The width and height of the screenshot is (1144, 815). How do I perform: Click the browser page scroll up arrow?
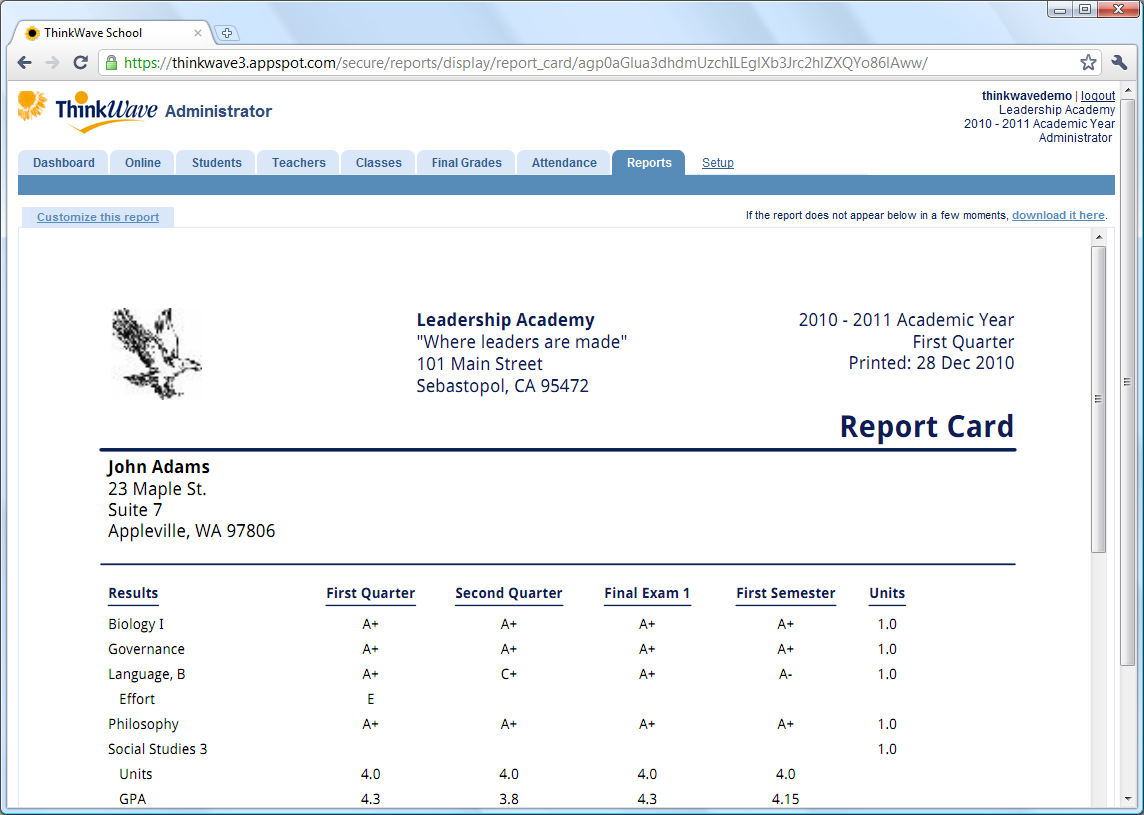pyautogui.click(x=1127, y=91)
